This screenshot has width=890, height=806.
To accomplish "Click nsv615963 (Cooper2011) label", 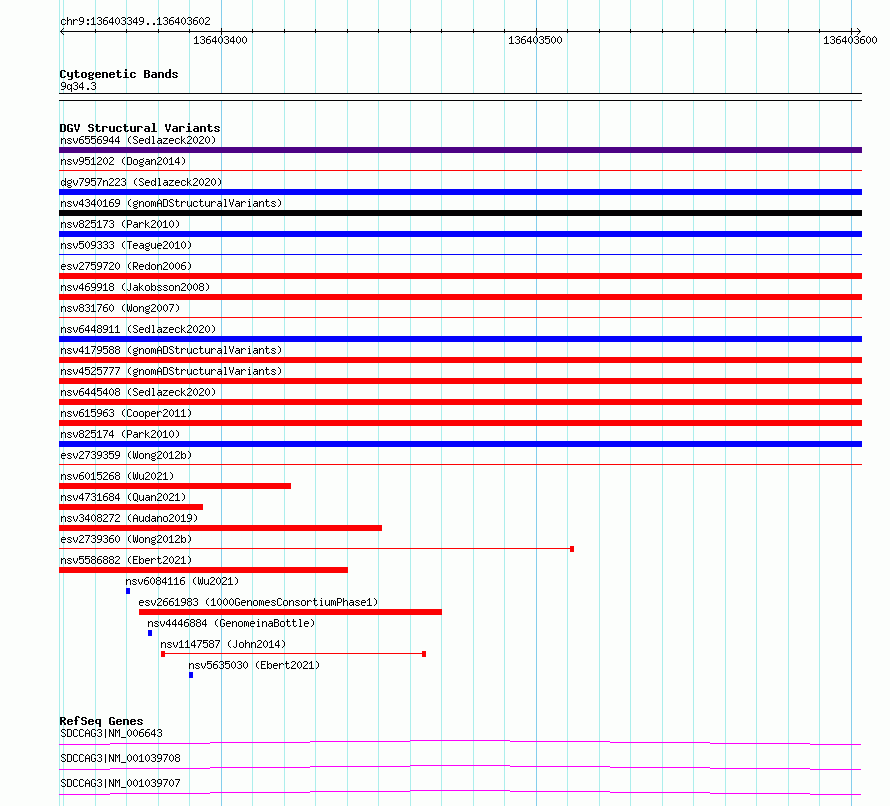I will pyautogui.click(x=126, y=413).
